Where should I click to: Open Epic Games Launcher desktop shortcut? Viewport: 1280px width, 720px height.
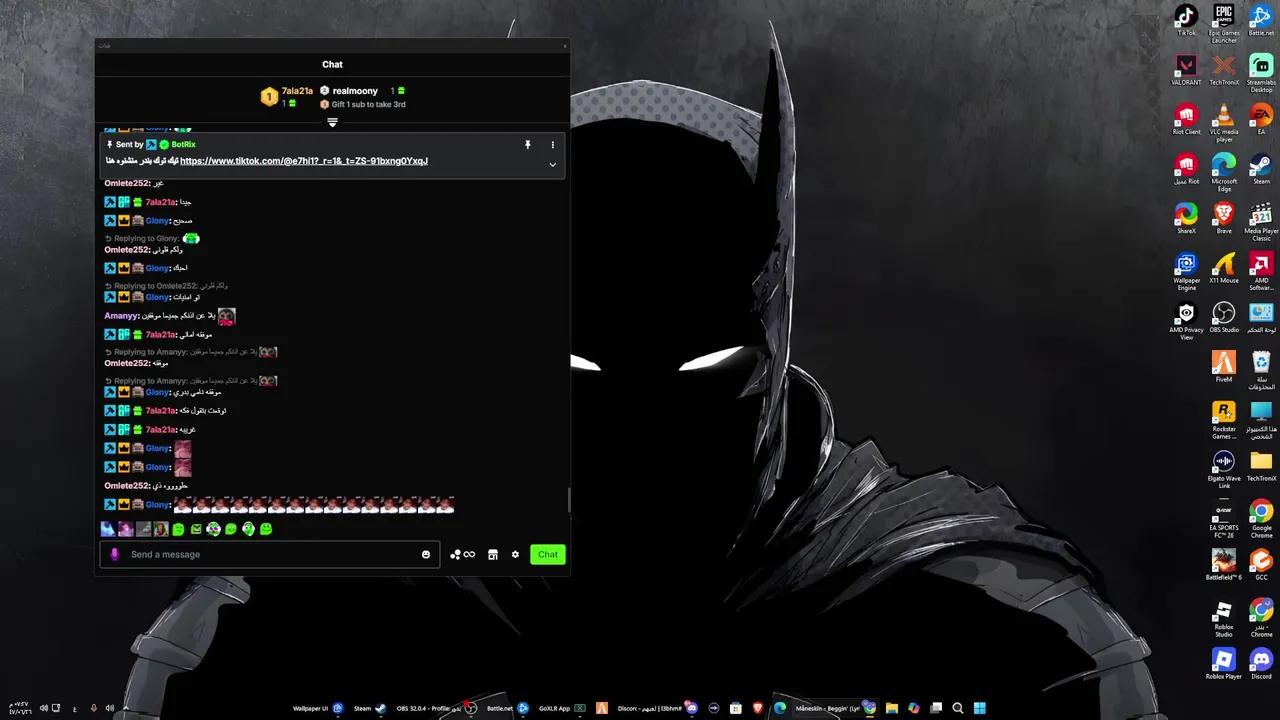click(x=1224, y=24)
